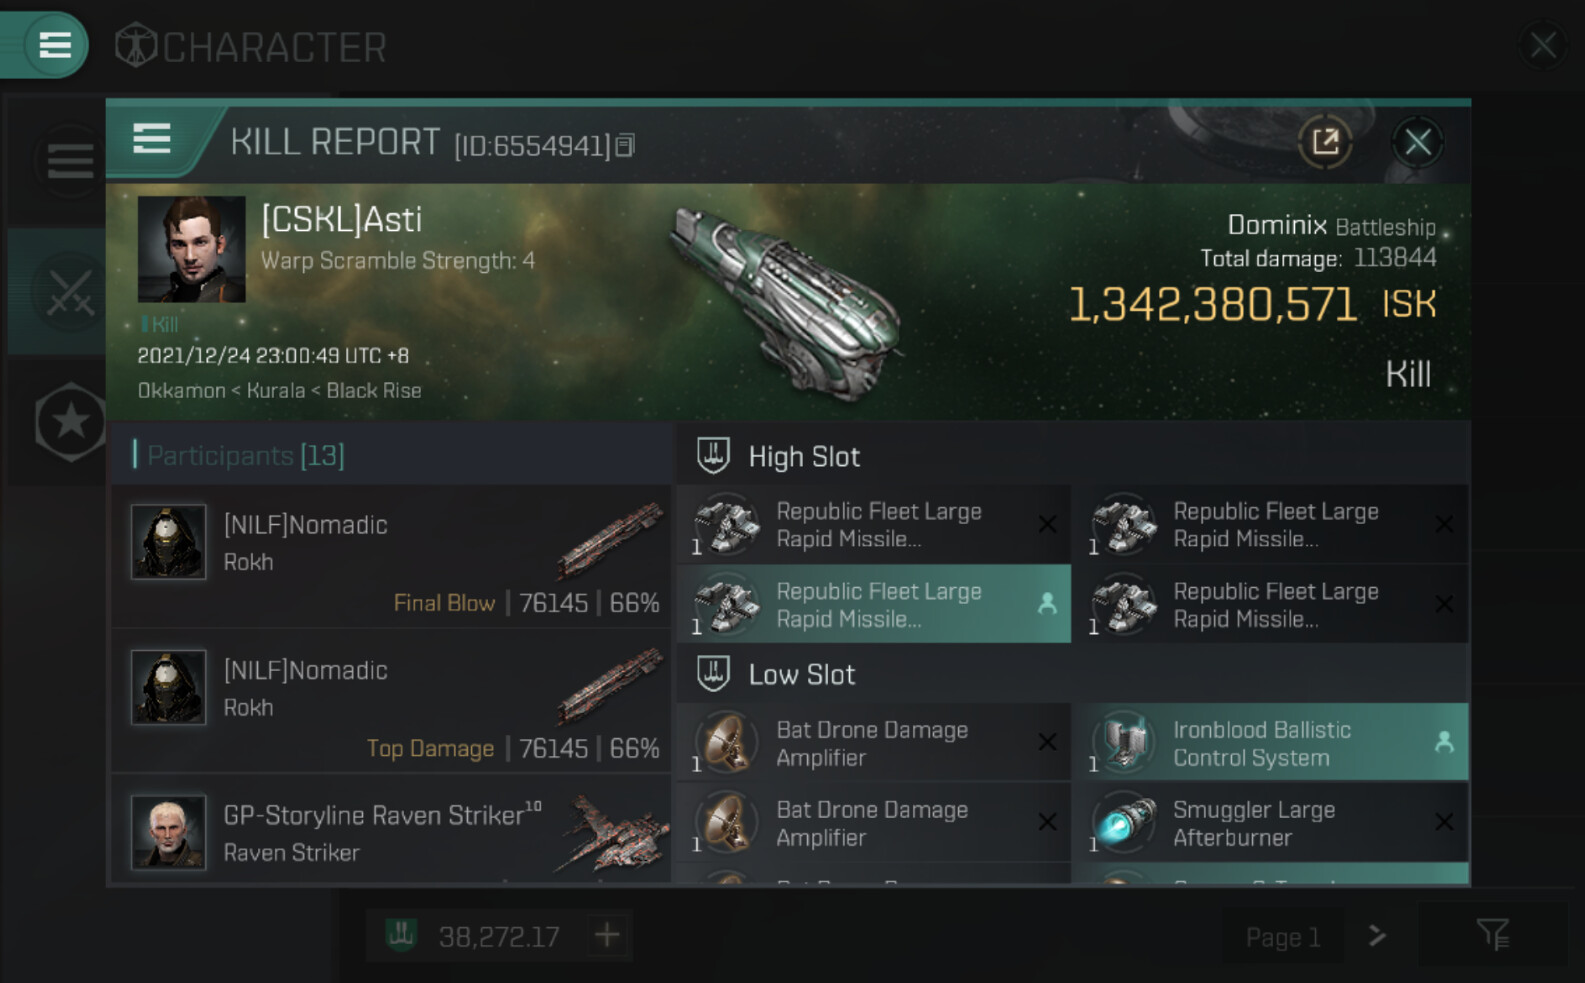Open the filter options icon
The image size is (1585, 983).
(x=1492, y=936)
